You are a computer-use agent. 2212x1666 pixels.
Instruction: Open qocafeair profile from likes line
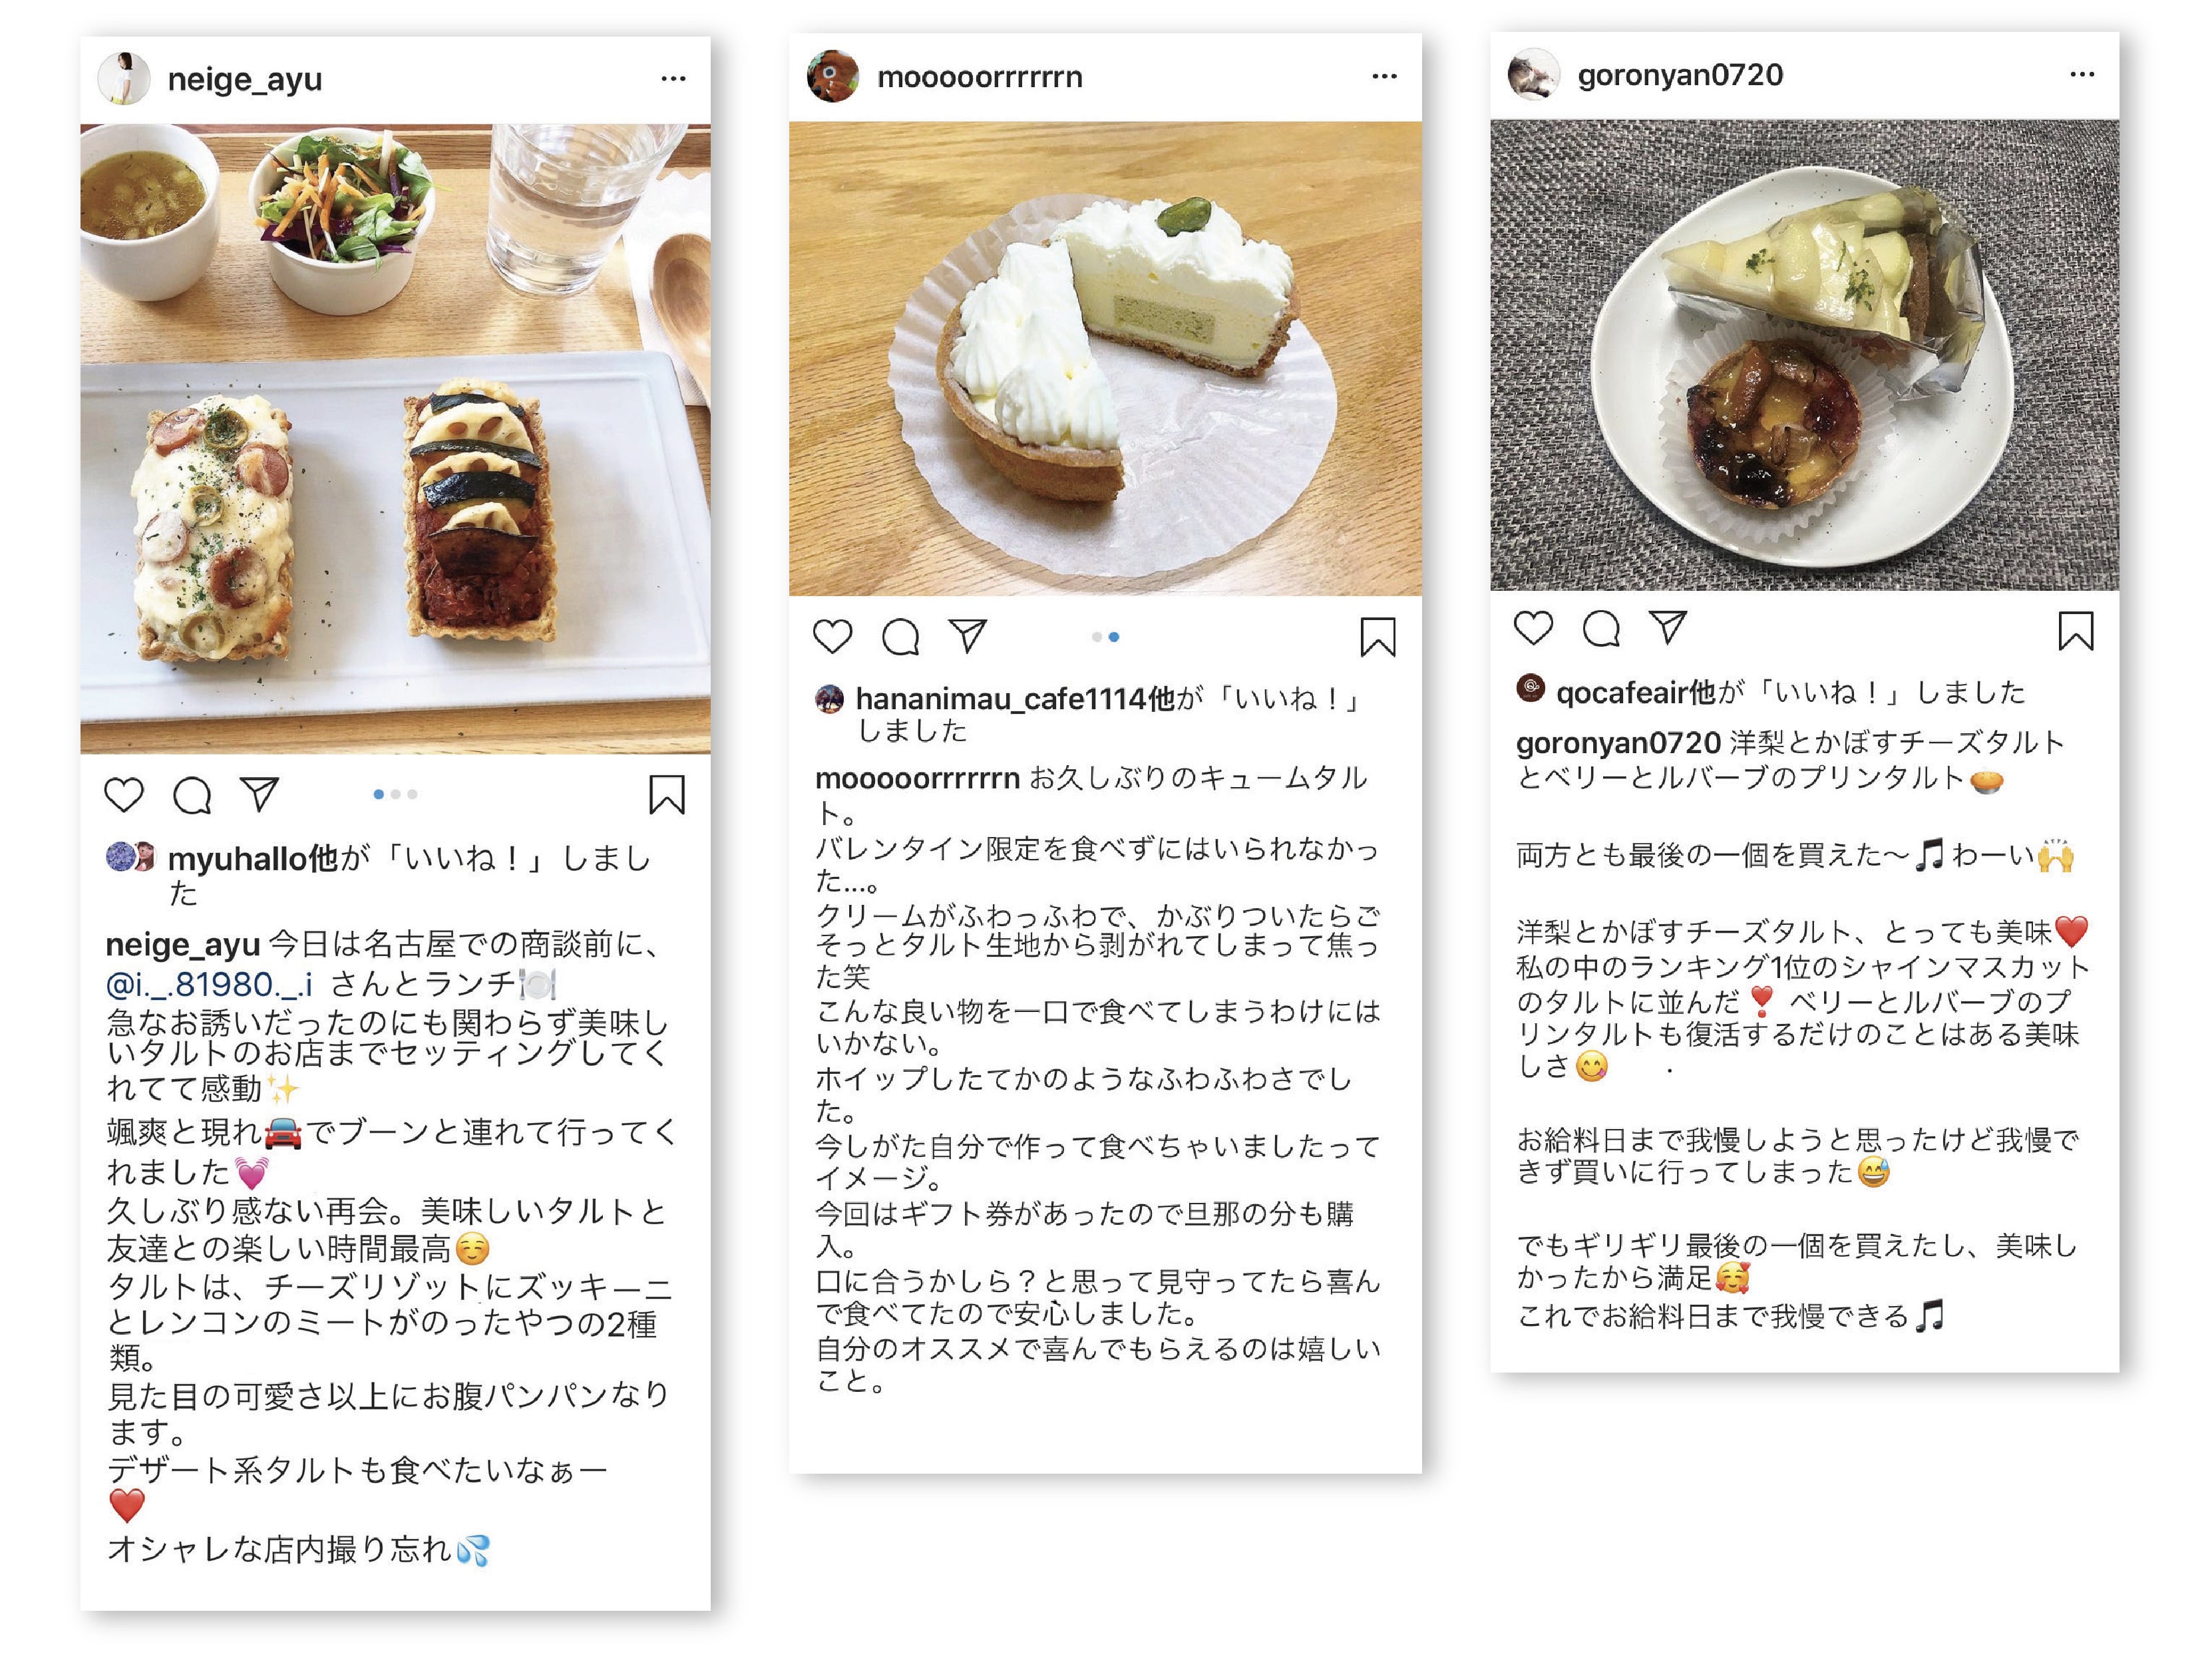point(1622,692)
